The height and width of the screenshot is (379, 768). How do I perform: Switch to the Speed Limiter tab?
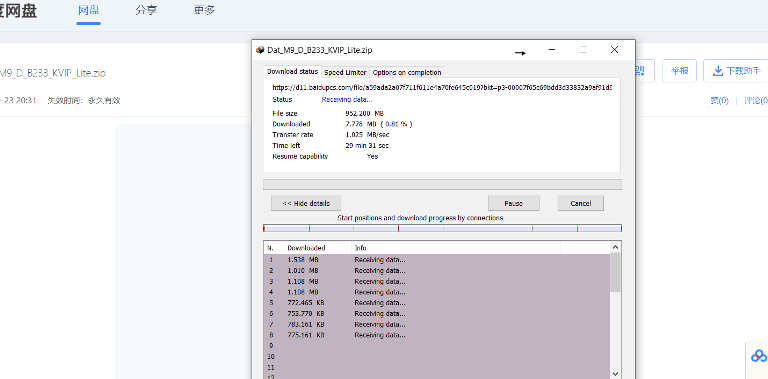tap(345, 72)
